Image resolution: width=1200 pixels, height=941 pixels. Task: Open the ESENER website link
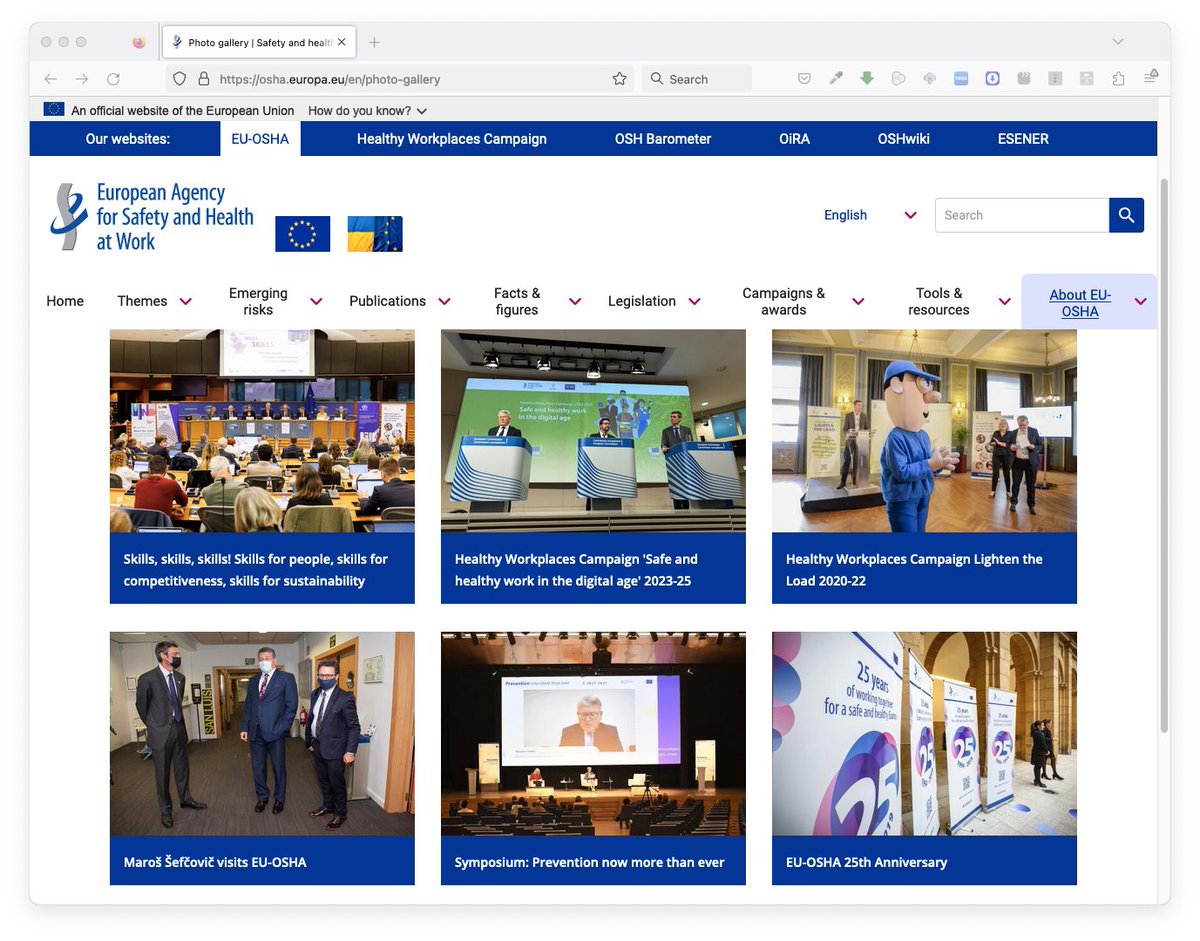(1023, 139)
